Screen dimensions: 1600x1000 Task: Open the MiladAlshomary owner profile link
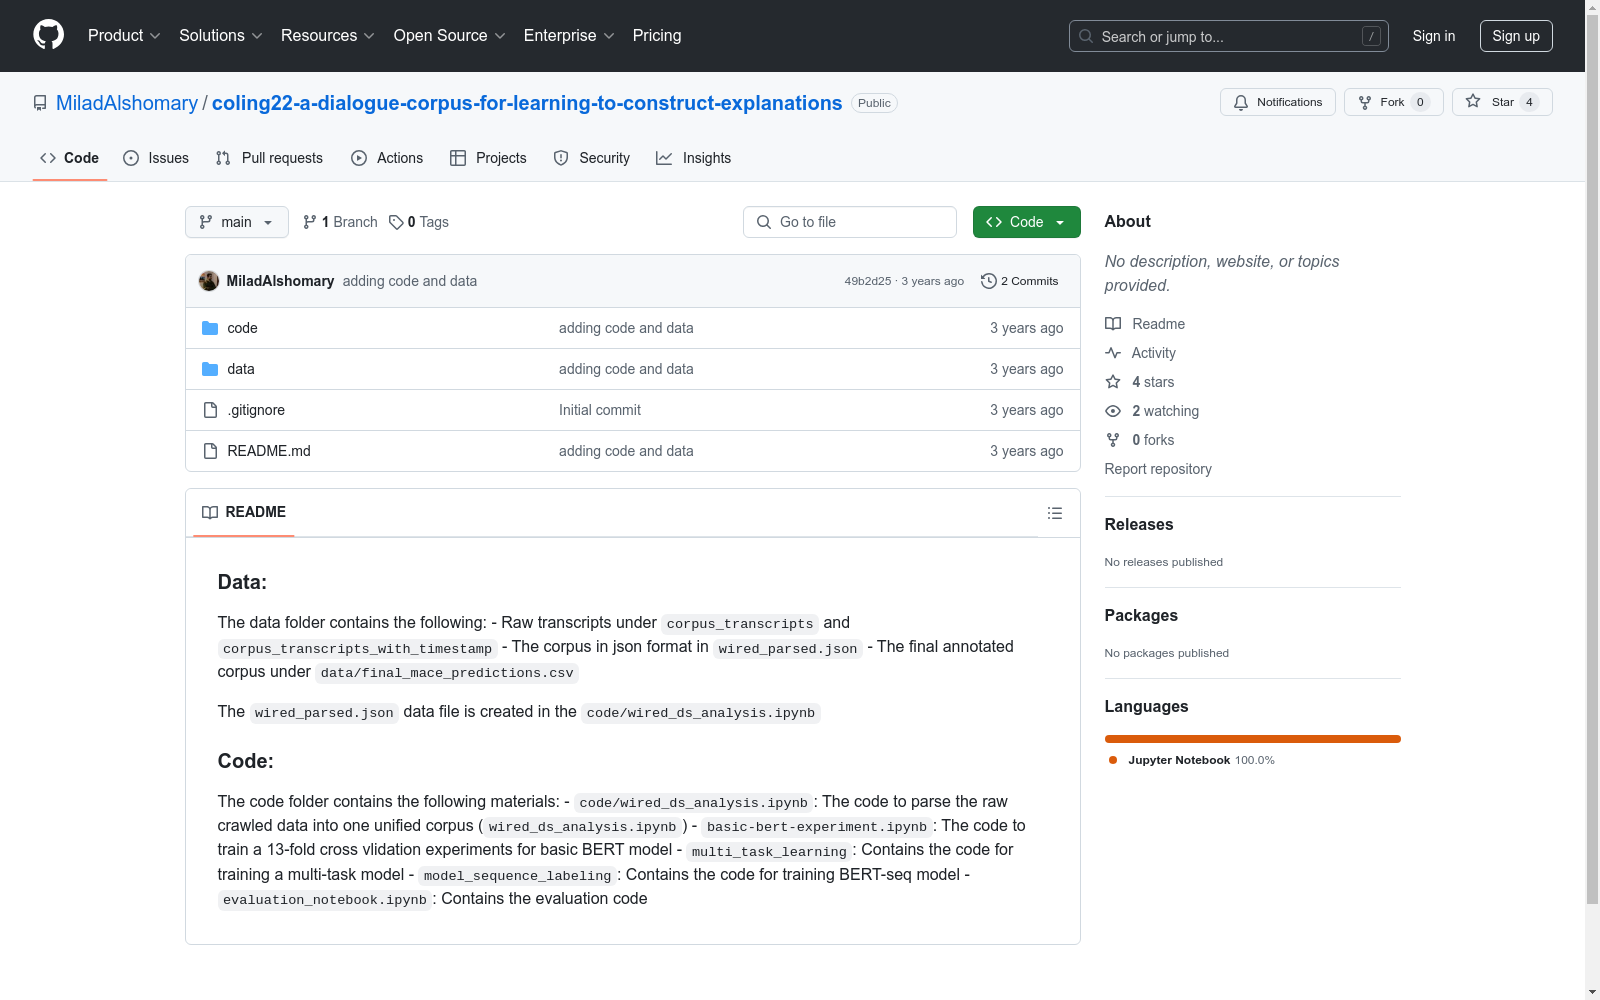pyautogui.click(x=127, y=103)
